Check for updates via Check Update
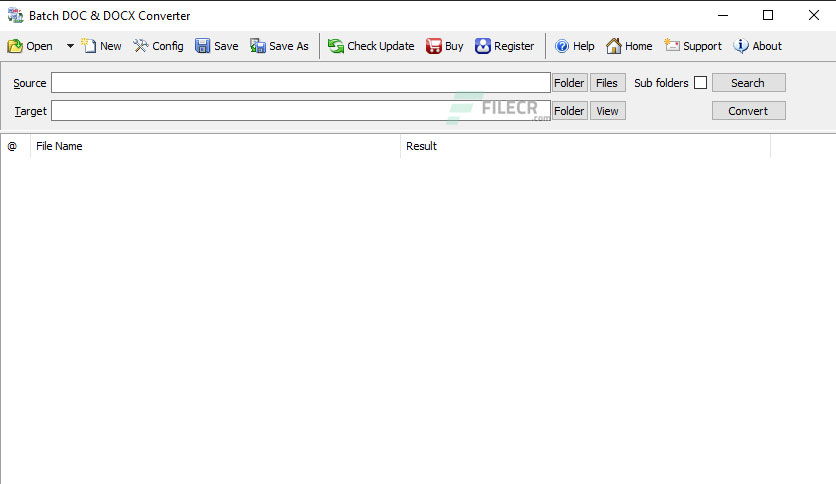Screen dimensions: 836x484 (x=371, y=46)
